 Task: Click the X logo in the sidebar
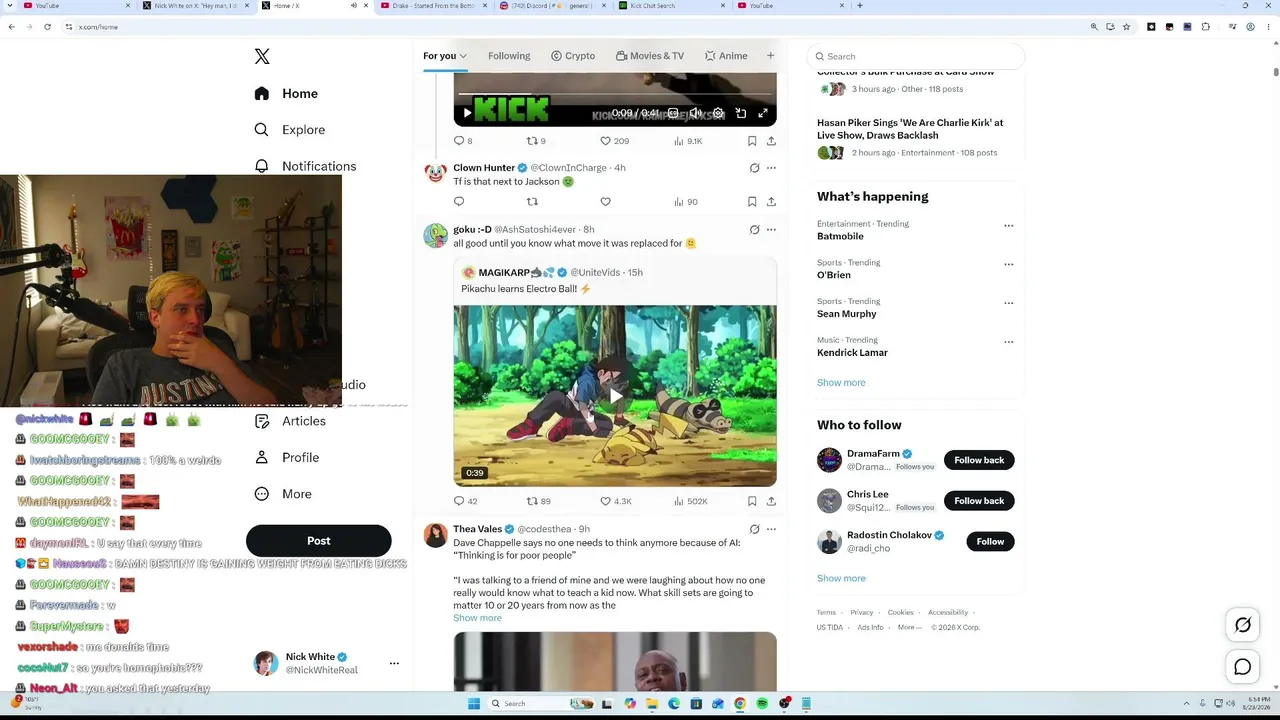point(262,57)
